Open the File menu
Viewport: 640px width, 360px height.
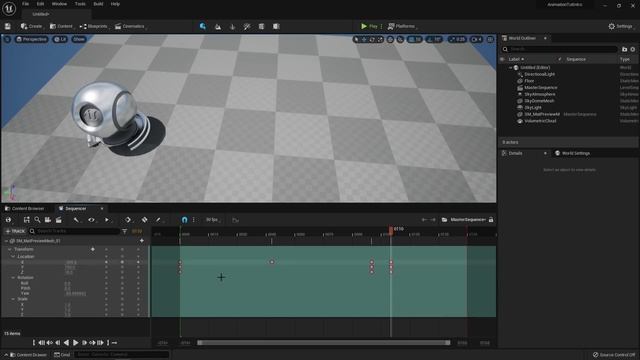tap(25, 4)
